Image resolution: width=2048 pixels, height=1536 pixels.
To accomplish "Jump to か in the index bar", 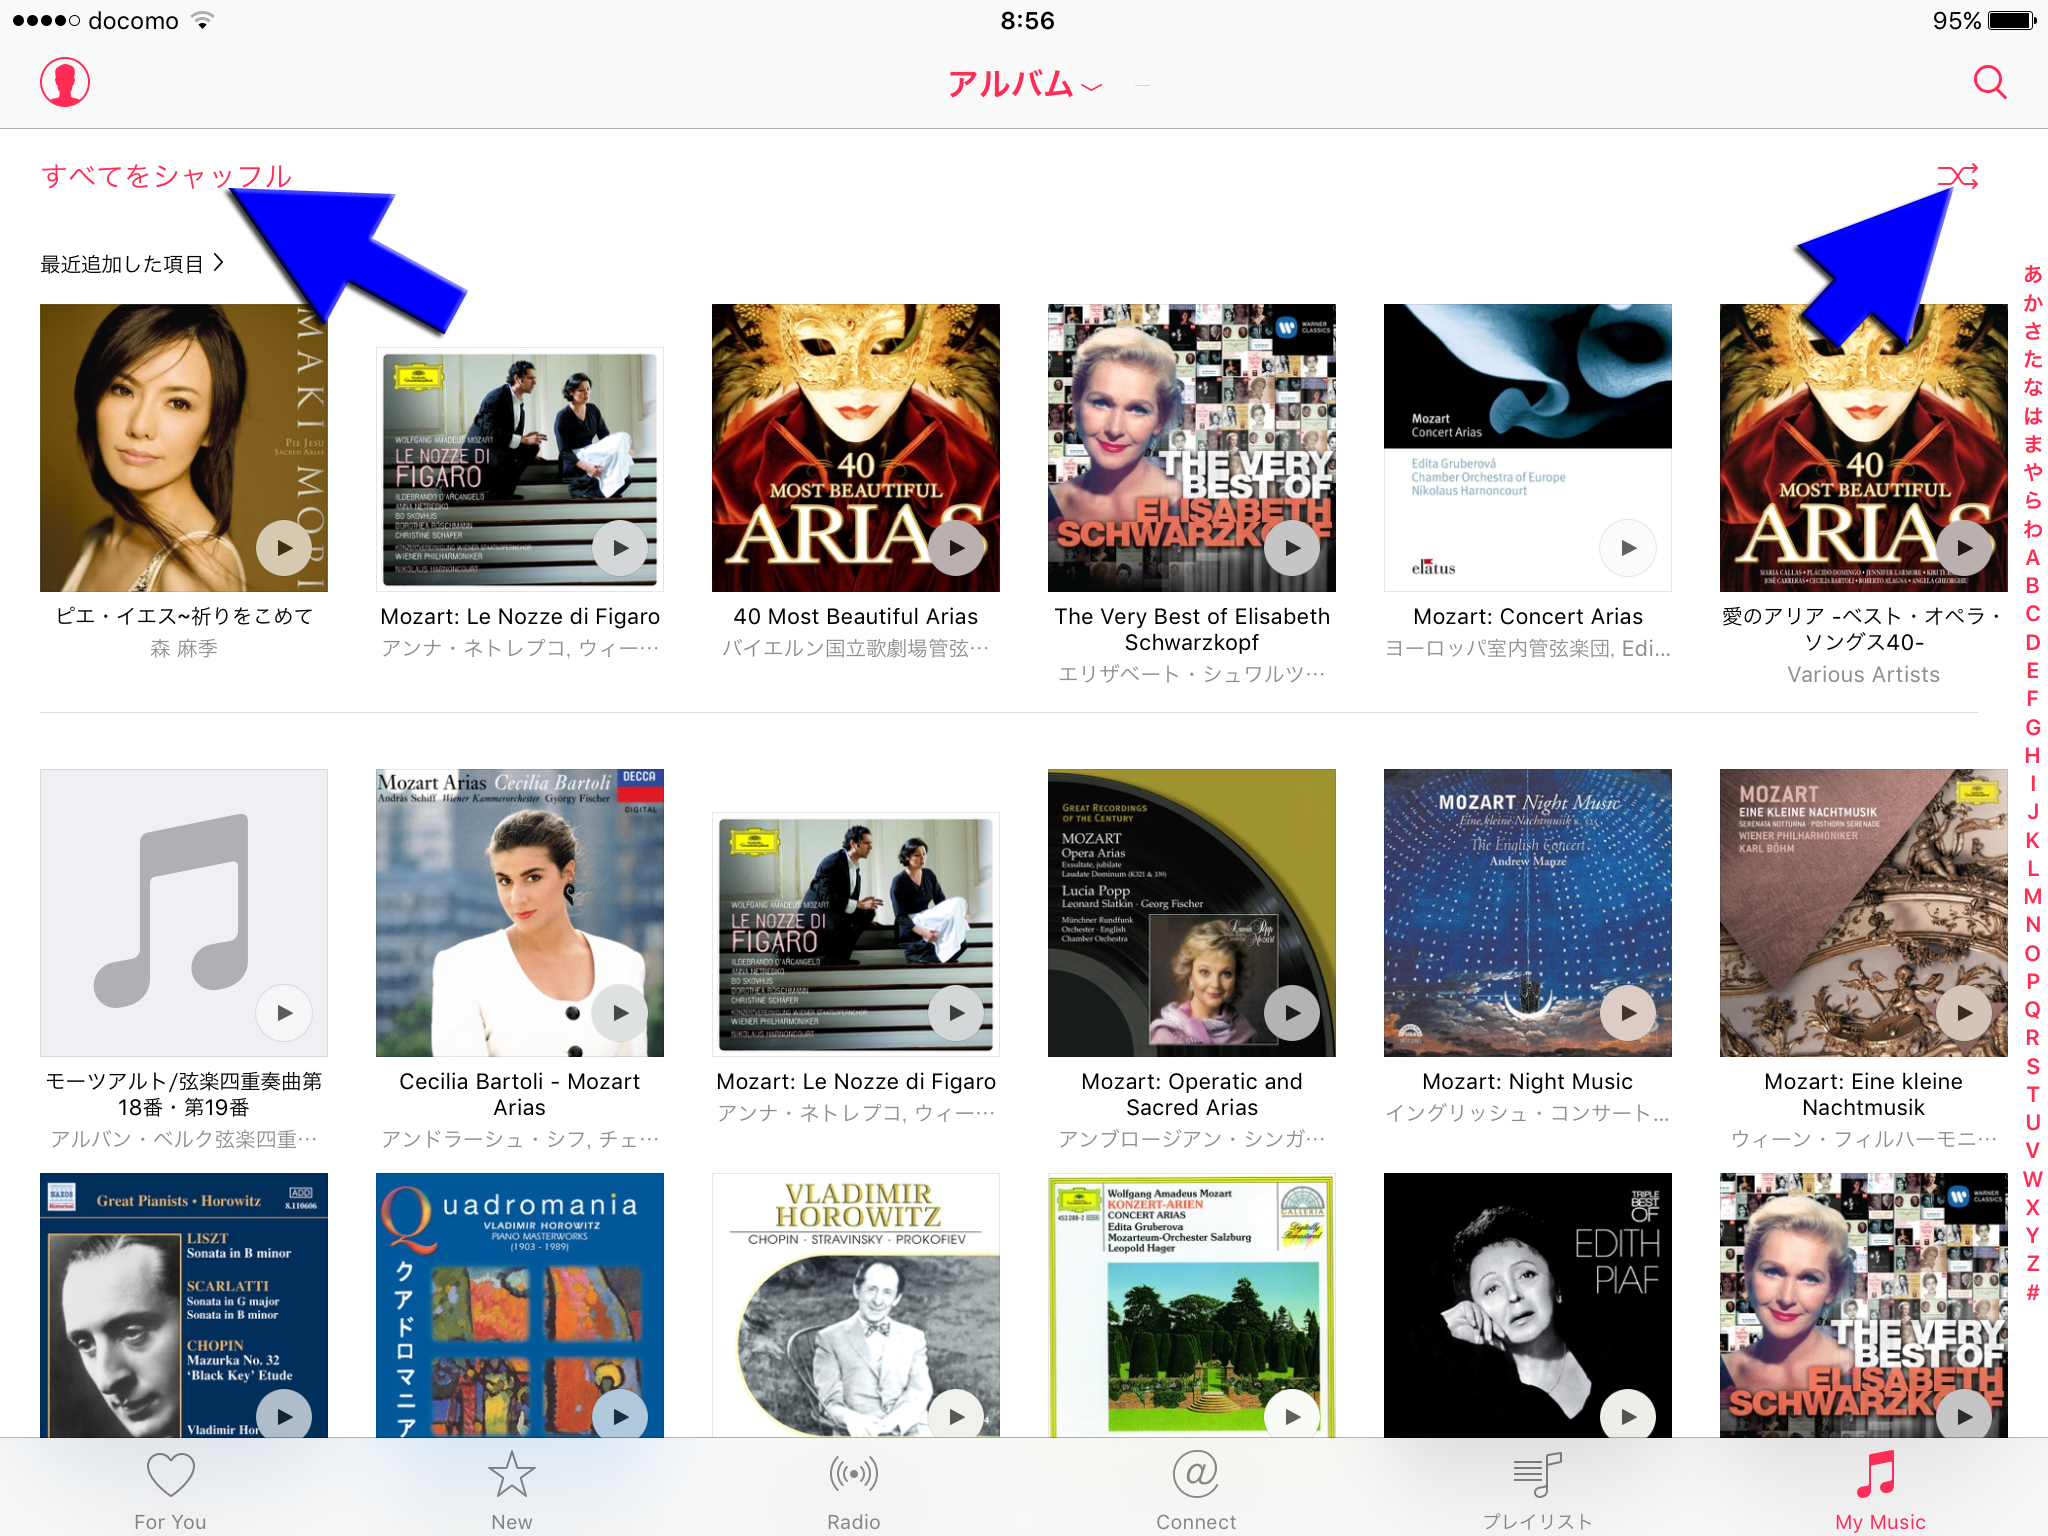I will [x=2033, y=302].
